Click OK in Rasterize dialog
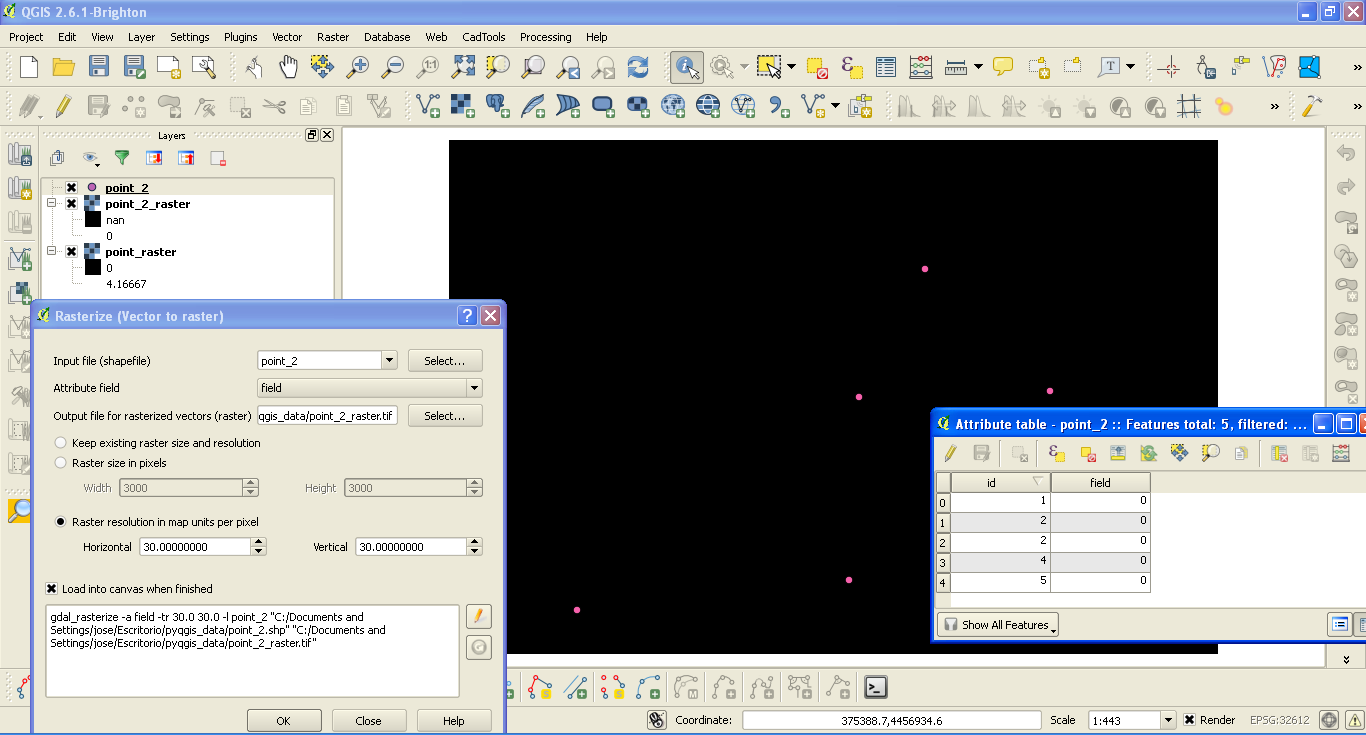1366x735 pixels. click(x=284, y=721)
